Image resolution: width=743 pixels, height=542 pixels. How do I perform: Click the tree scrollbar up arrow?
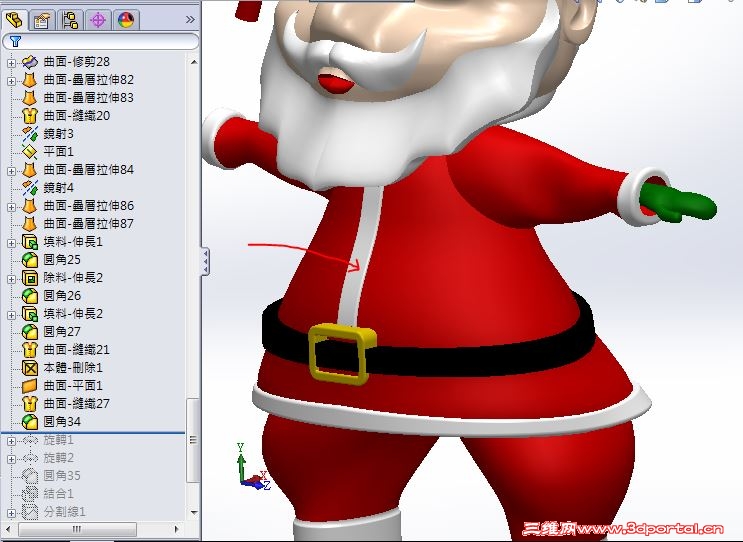(x=193, y=62)
